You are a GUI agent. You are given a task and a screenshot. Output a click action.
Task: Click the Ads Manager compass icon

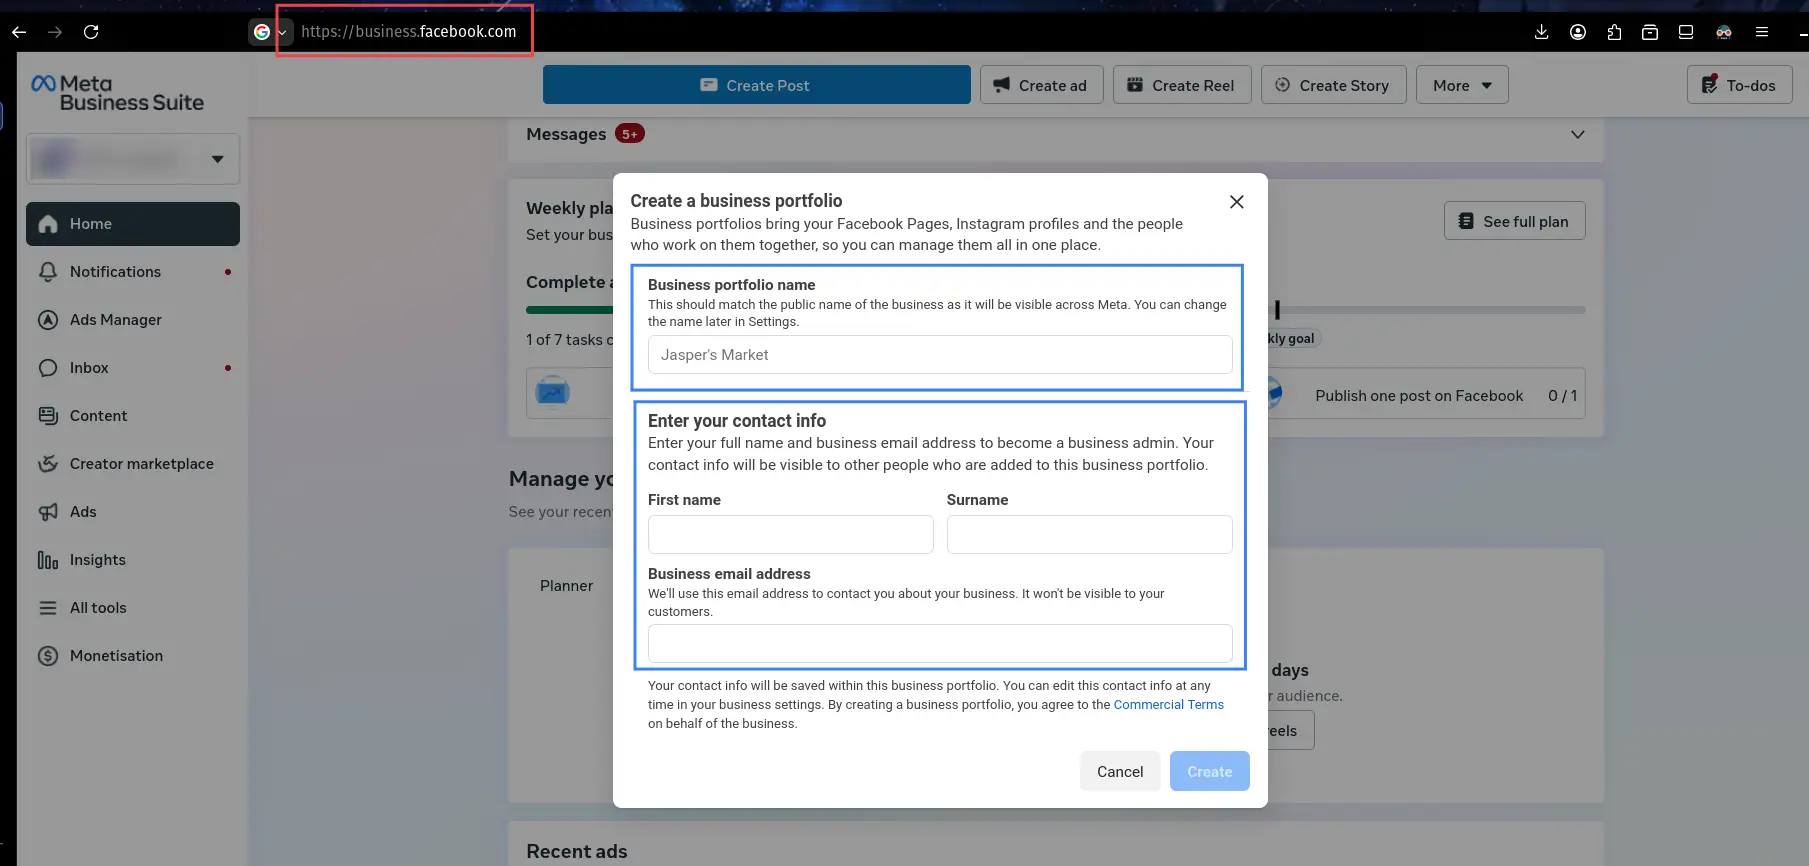(48, 320)
